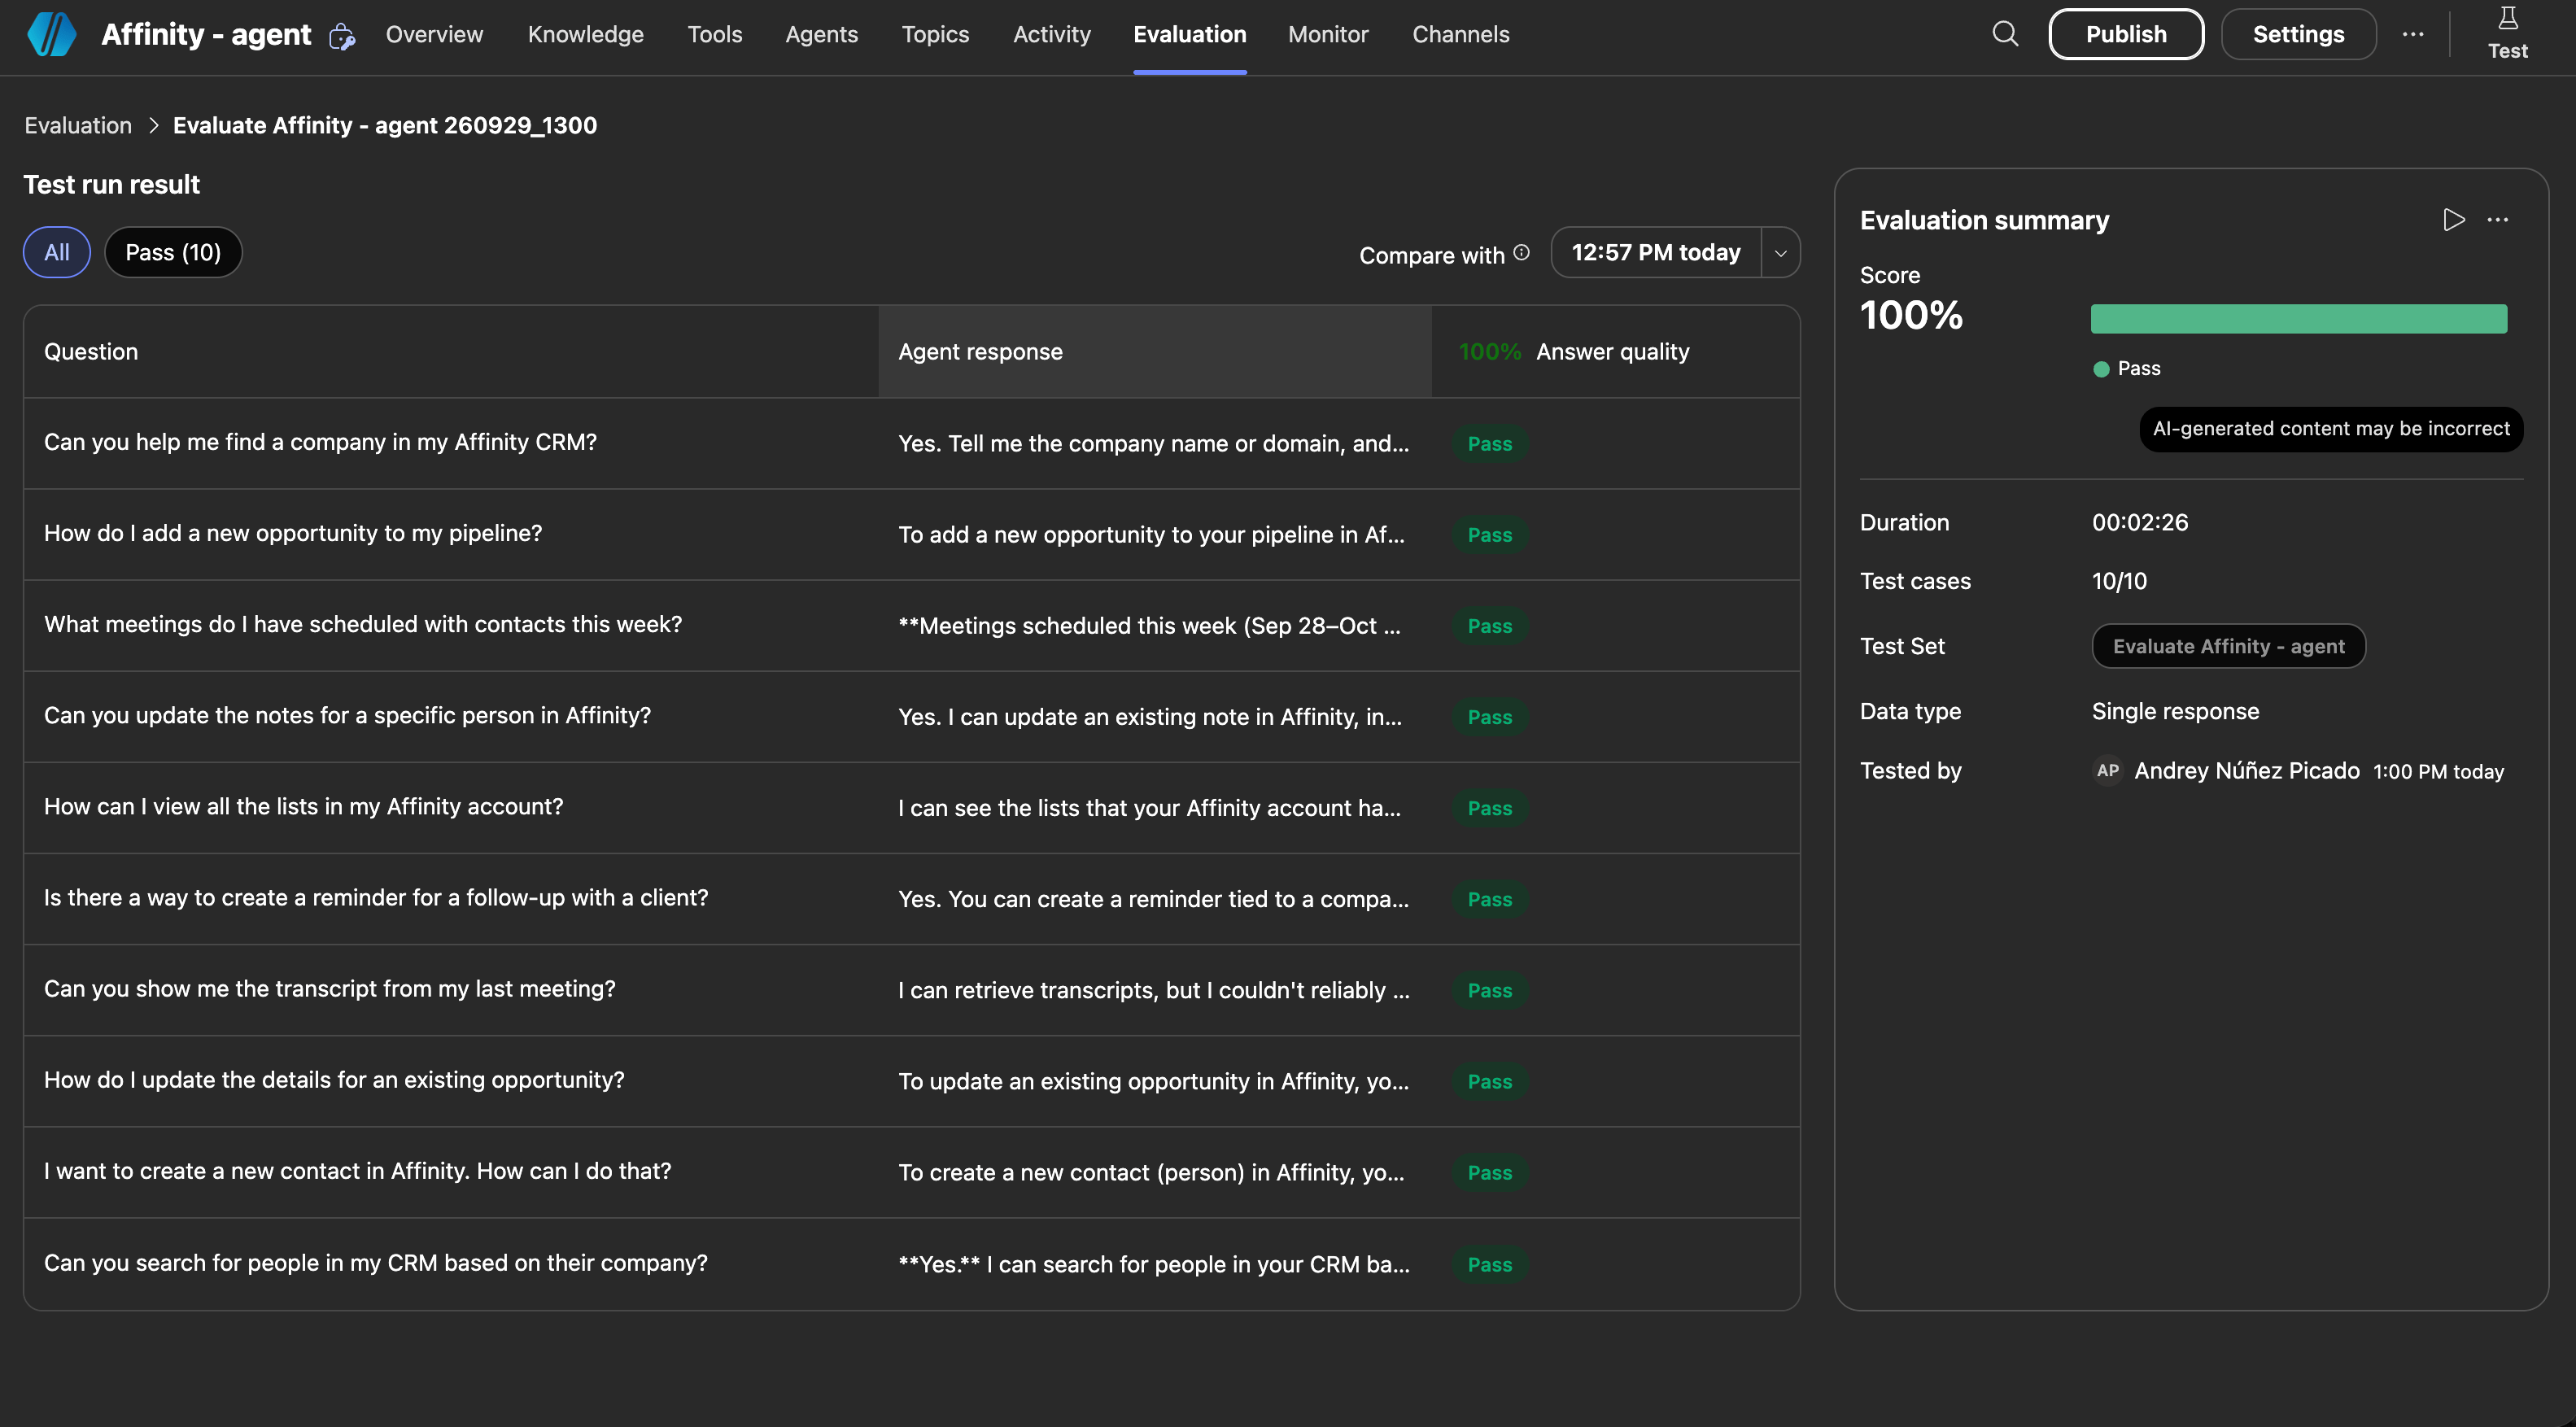Open the Agents tab
The width and height of the screenshot is (2576, 1427).
822,34
